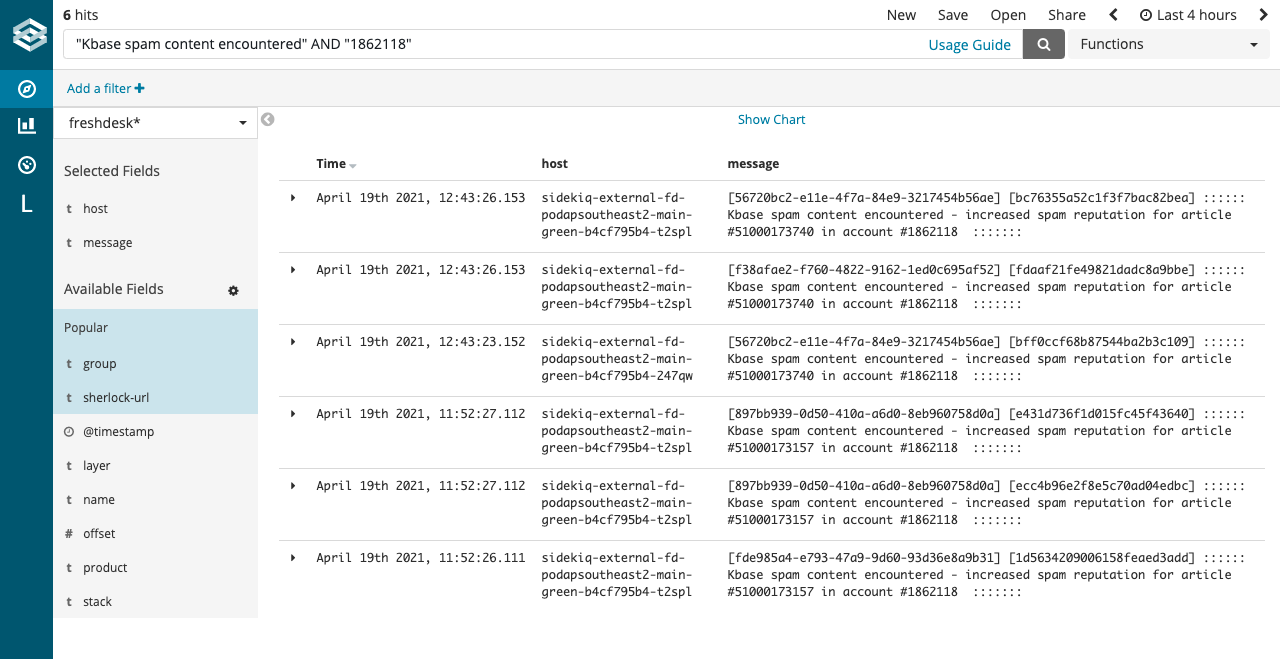Expand the row with ID e431d736f1d015fc45f43640
Screen dimensions: 1280x659
(293, 414)
